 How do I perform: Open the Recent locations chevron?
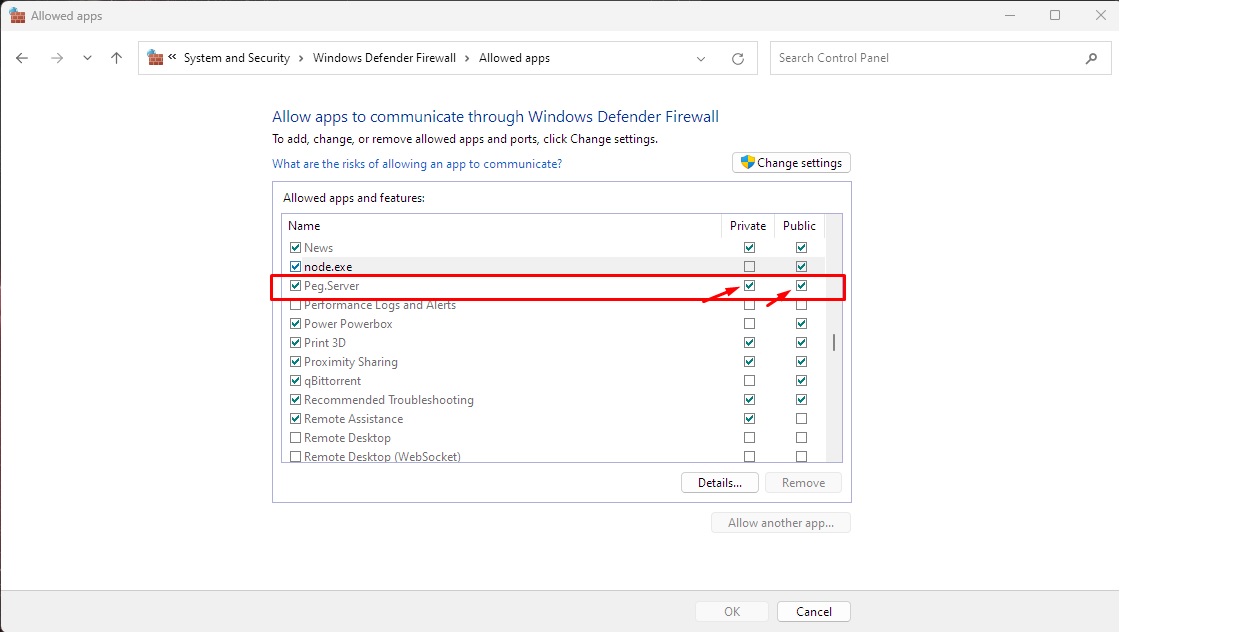coord(88,58)
